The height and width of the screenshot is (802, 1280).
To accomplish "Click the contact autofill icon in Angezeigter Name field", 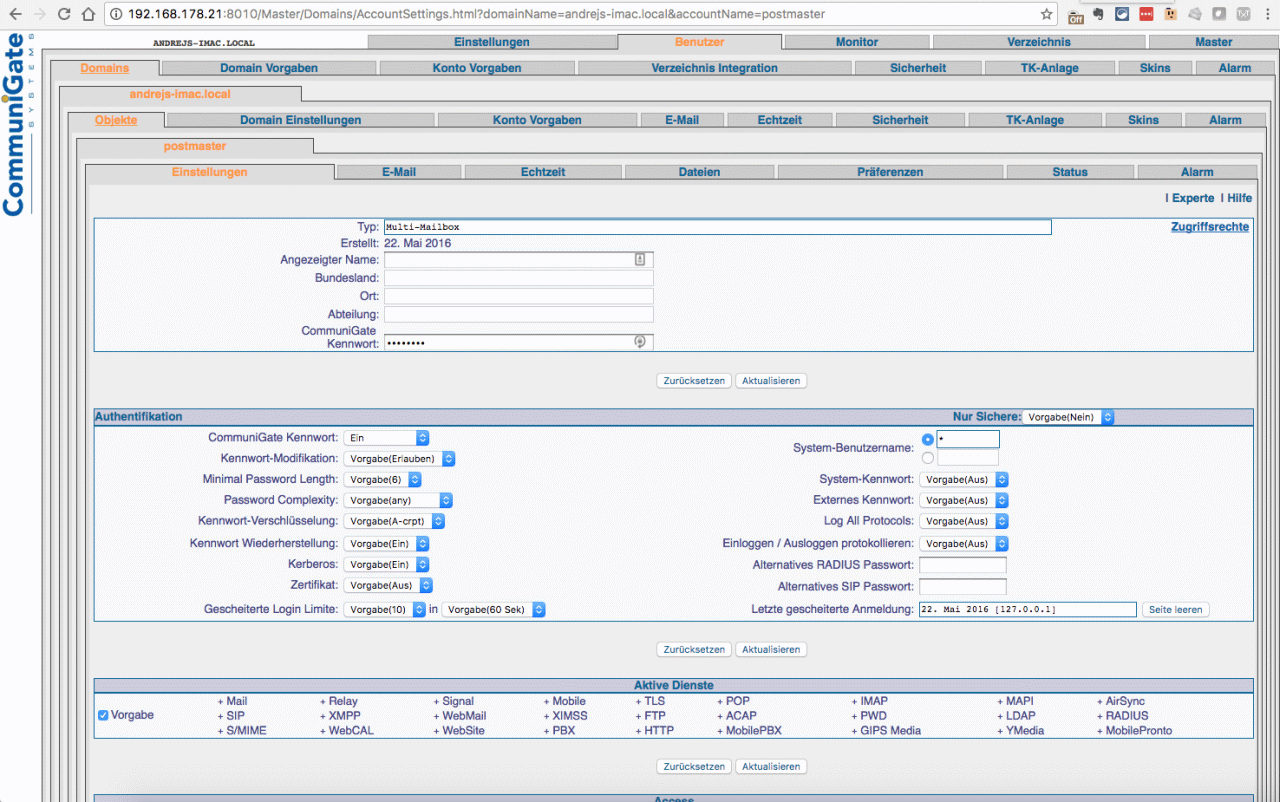I will click(x=641, y=260).
